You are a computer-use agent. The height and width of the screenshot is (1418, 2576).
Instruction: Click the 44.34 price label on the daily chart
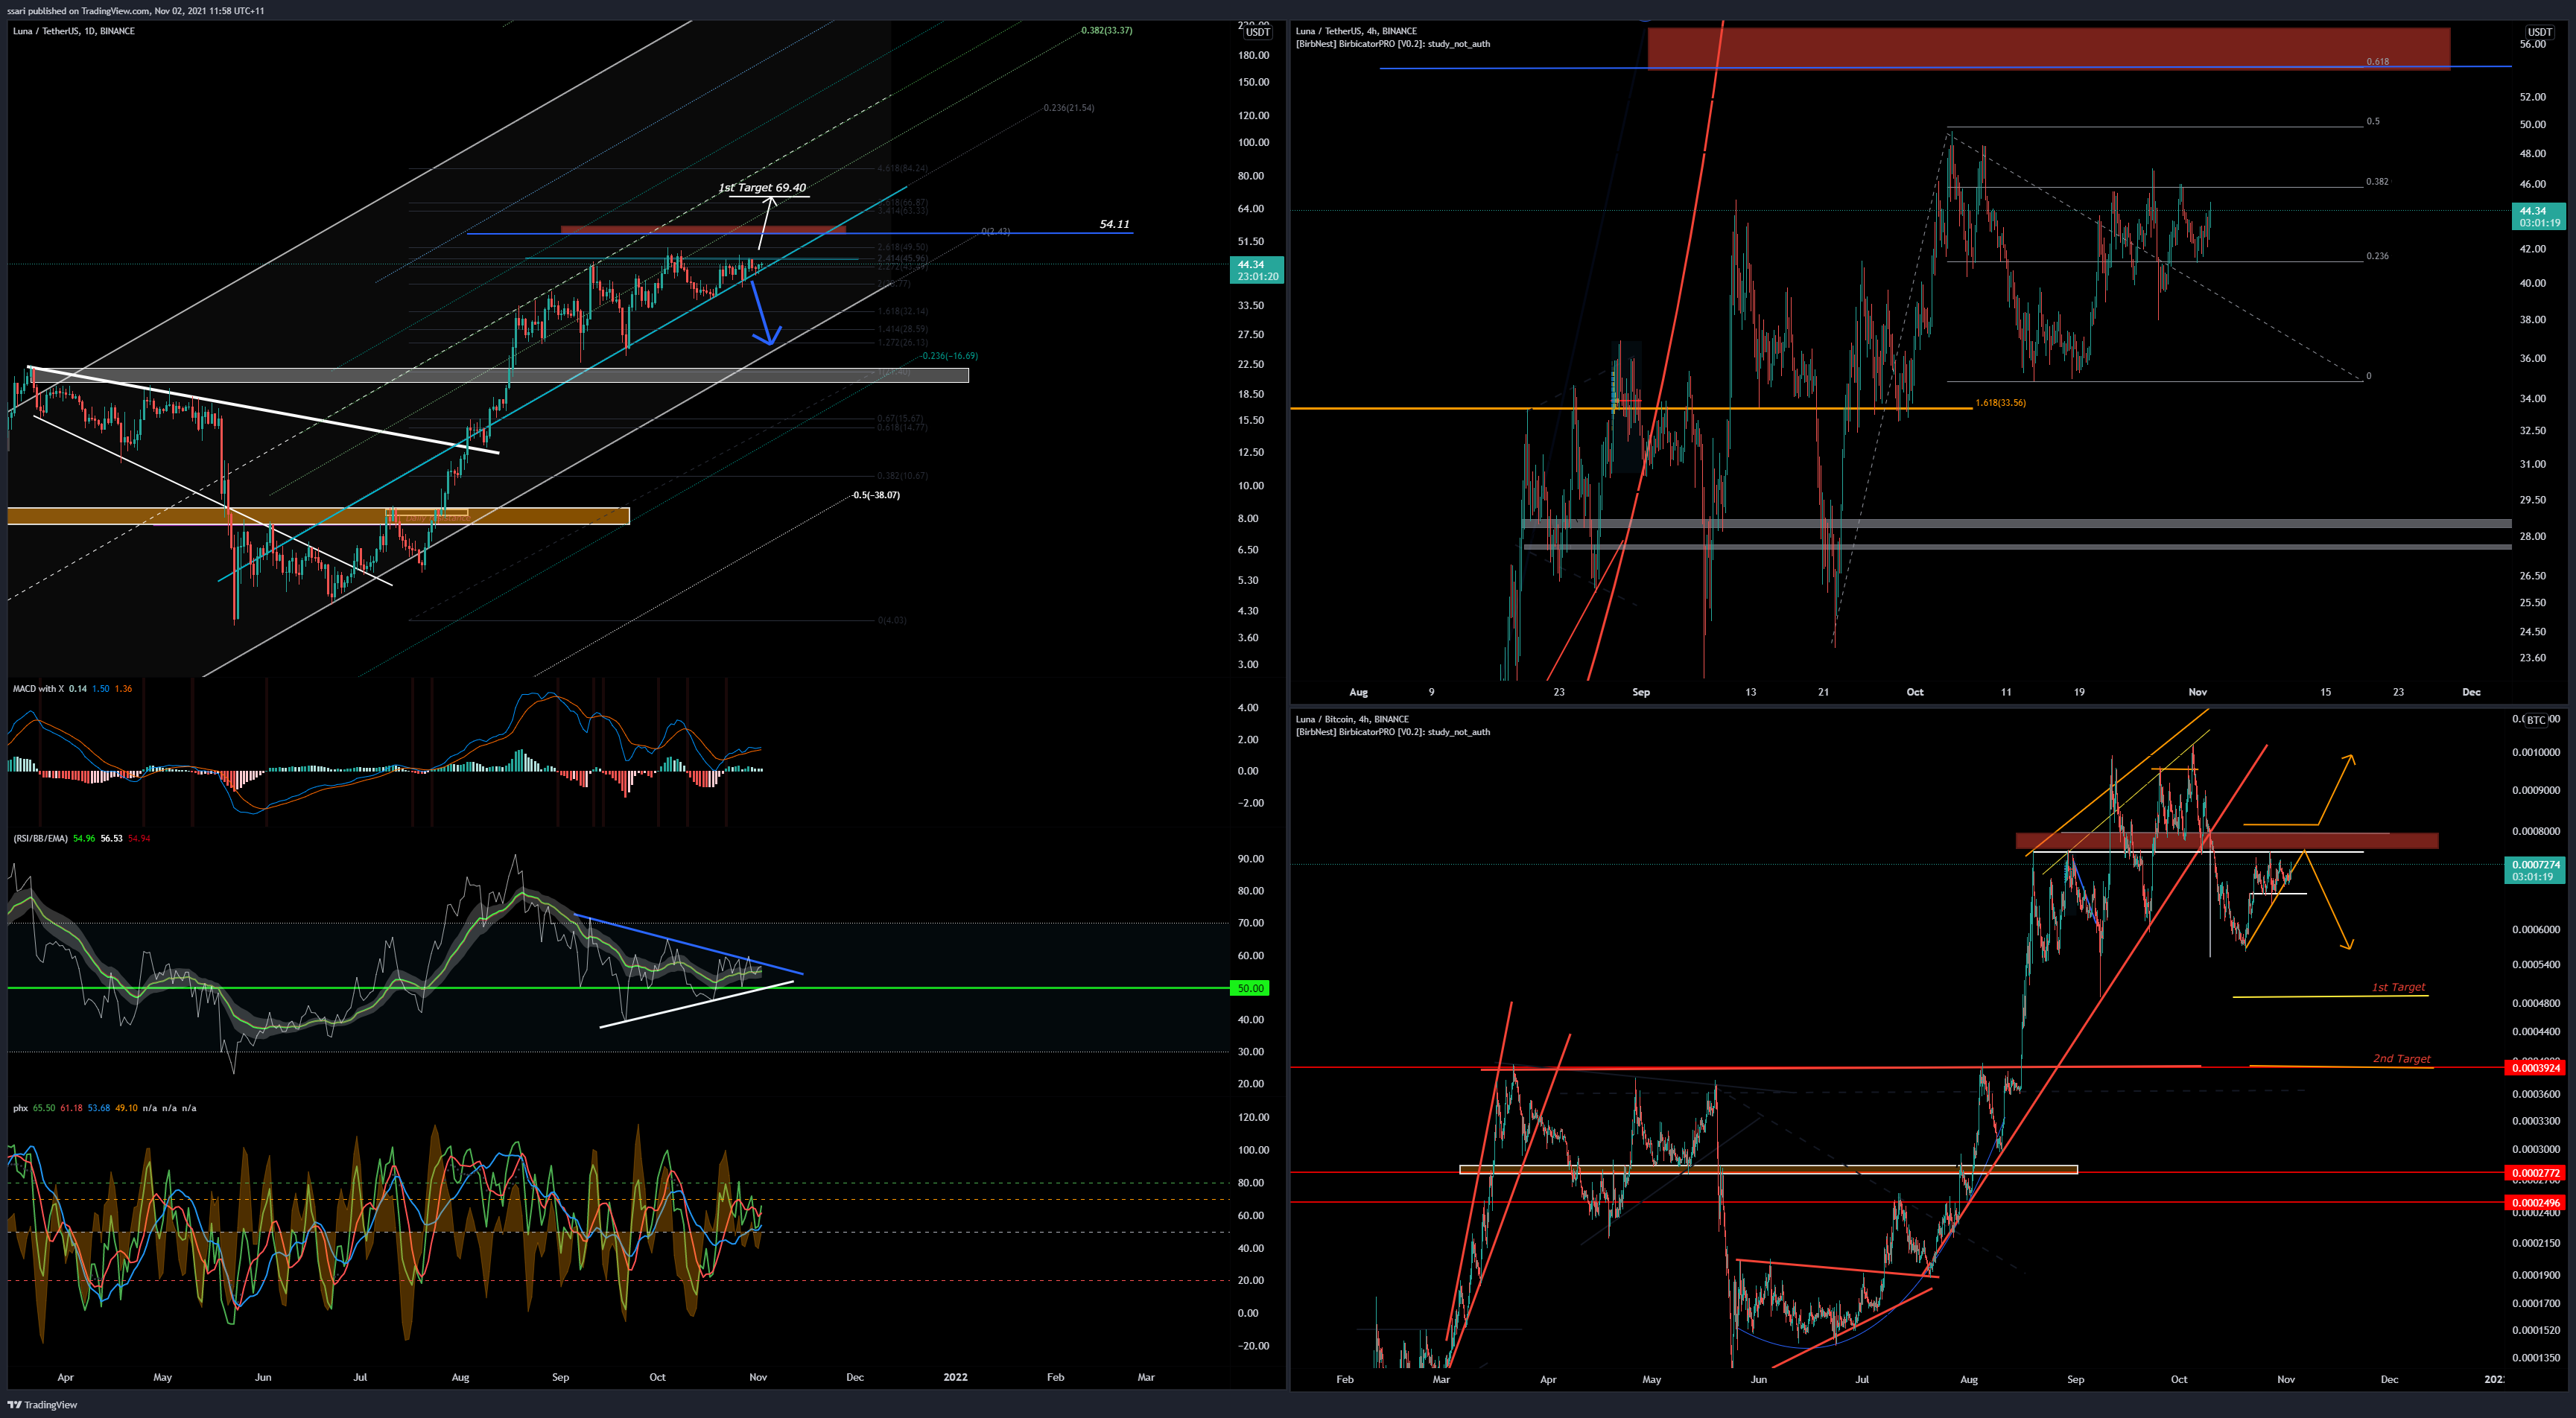point(1256,270)
